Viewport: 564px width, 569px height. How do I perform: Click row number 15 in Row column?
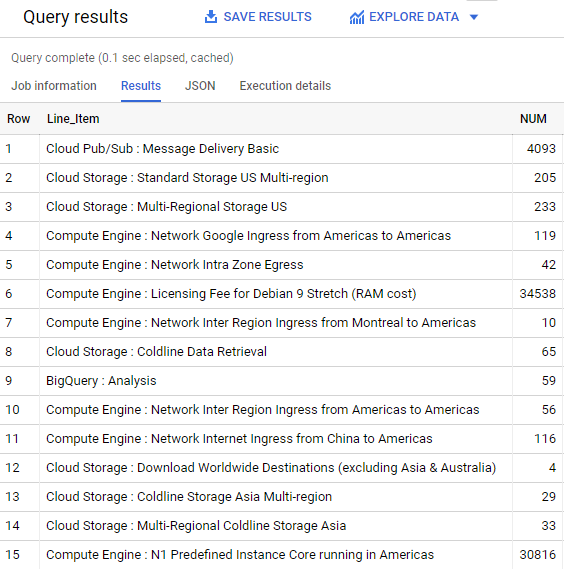tap(12, 555)
